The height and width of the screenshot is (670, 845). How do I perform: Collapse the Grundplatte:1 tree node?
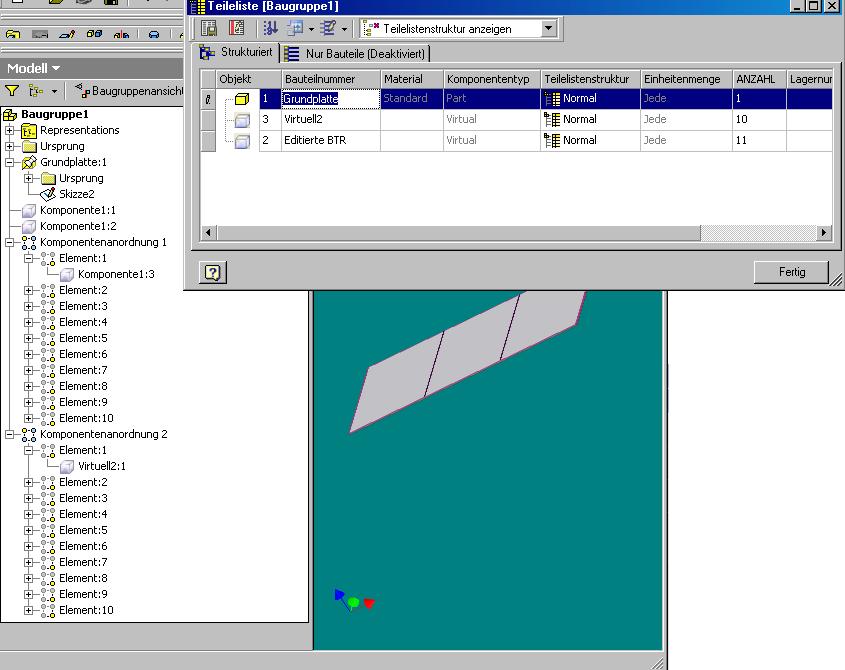click(x=9, y=162)
